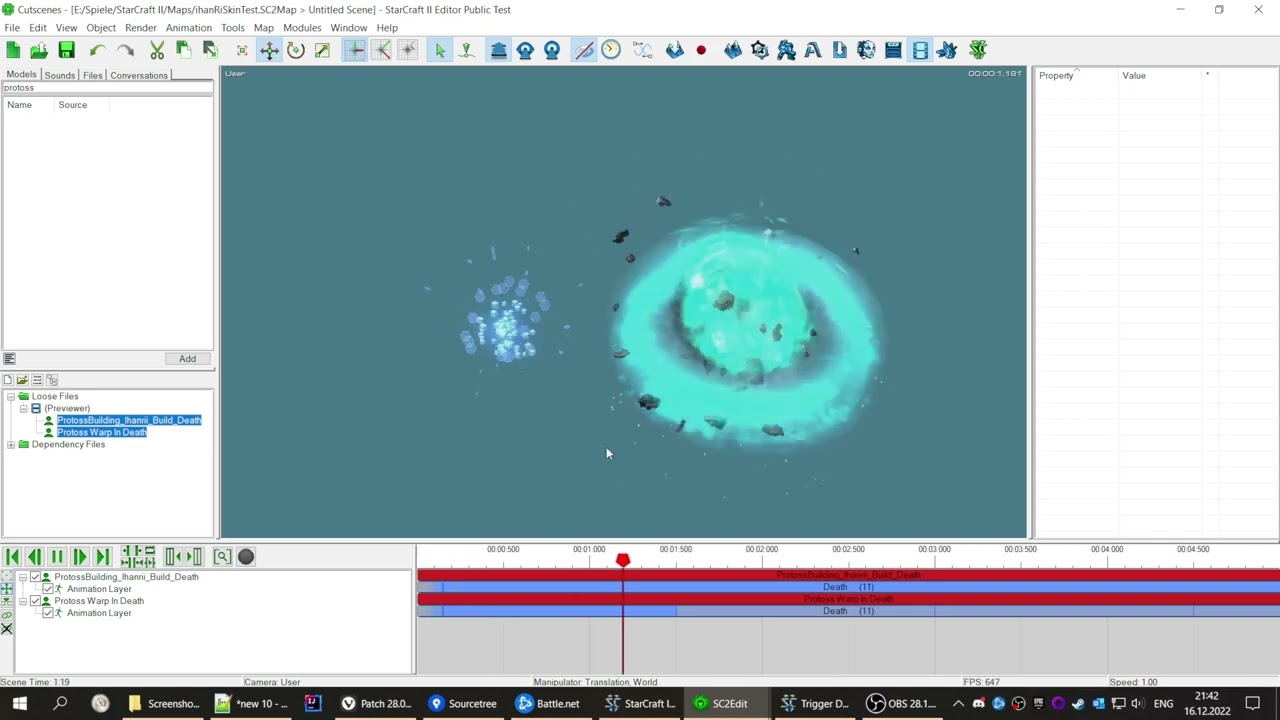Click the Open file toolbar icon

[39, 50]
